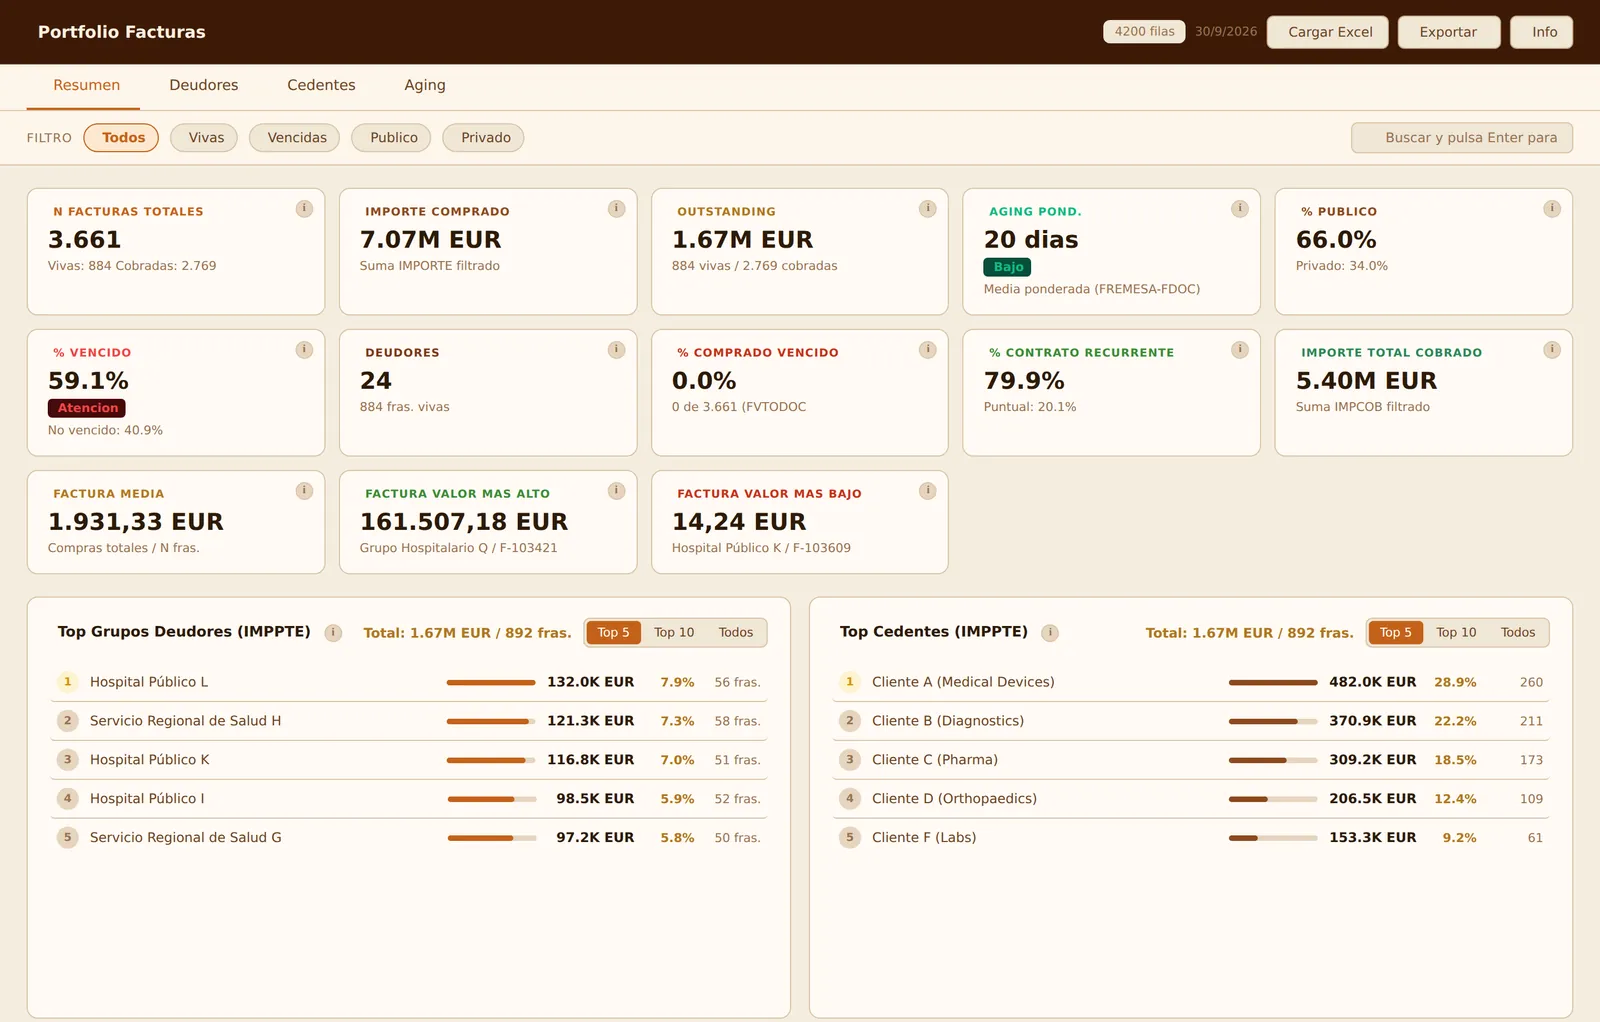1600x1022 pixels.
Task: Open info icon on Importe Comprado card
Action: coord(616,209)
